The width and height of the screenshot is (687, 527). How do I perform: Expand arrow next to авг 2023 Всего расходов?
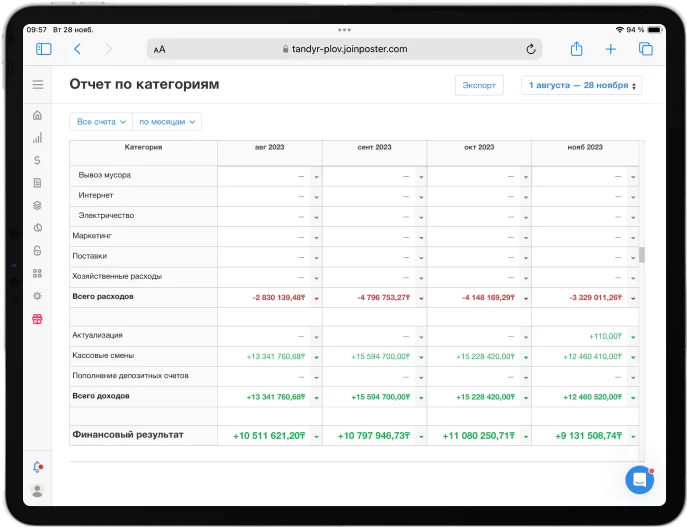[316, 298]
